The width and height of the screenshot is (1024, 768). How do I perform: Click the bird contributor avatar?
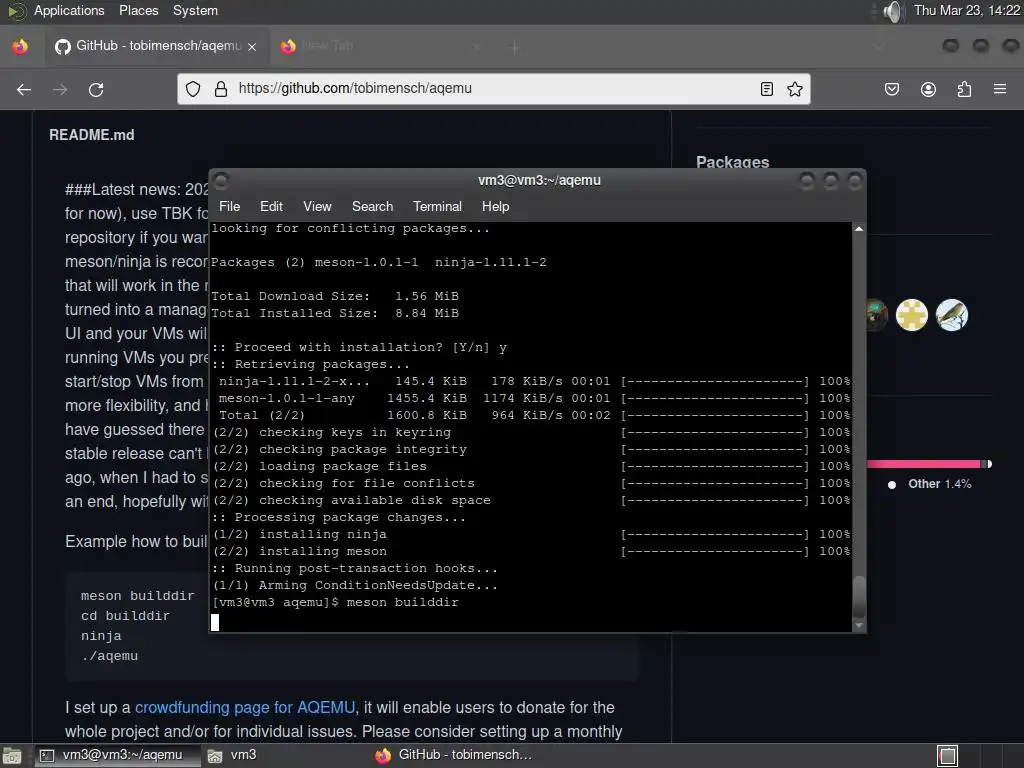click(951, 315)
